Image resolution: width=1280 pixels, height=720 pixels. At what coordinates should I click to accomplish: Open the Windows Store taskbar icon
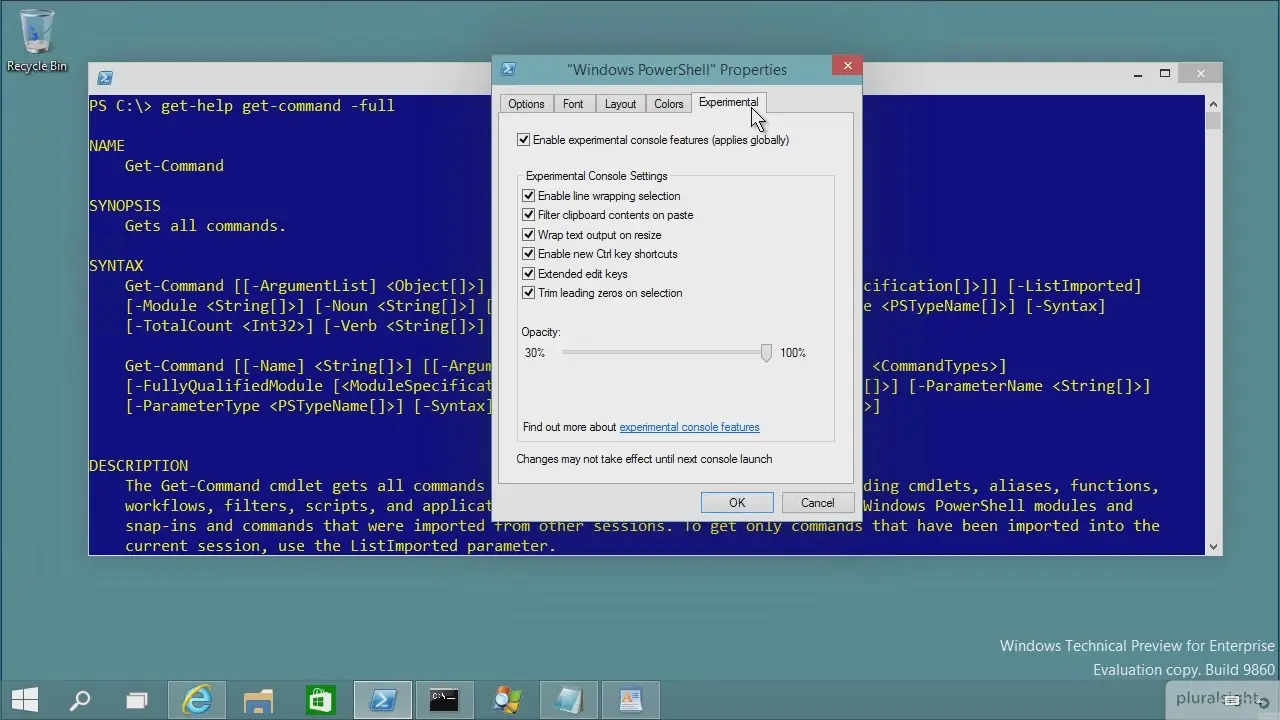pyautogui.click(x=320, y=700)
